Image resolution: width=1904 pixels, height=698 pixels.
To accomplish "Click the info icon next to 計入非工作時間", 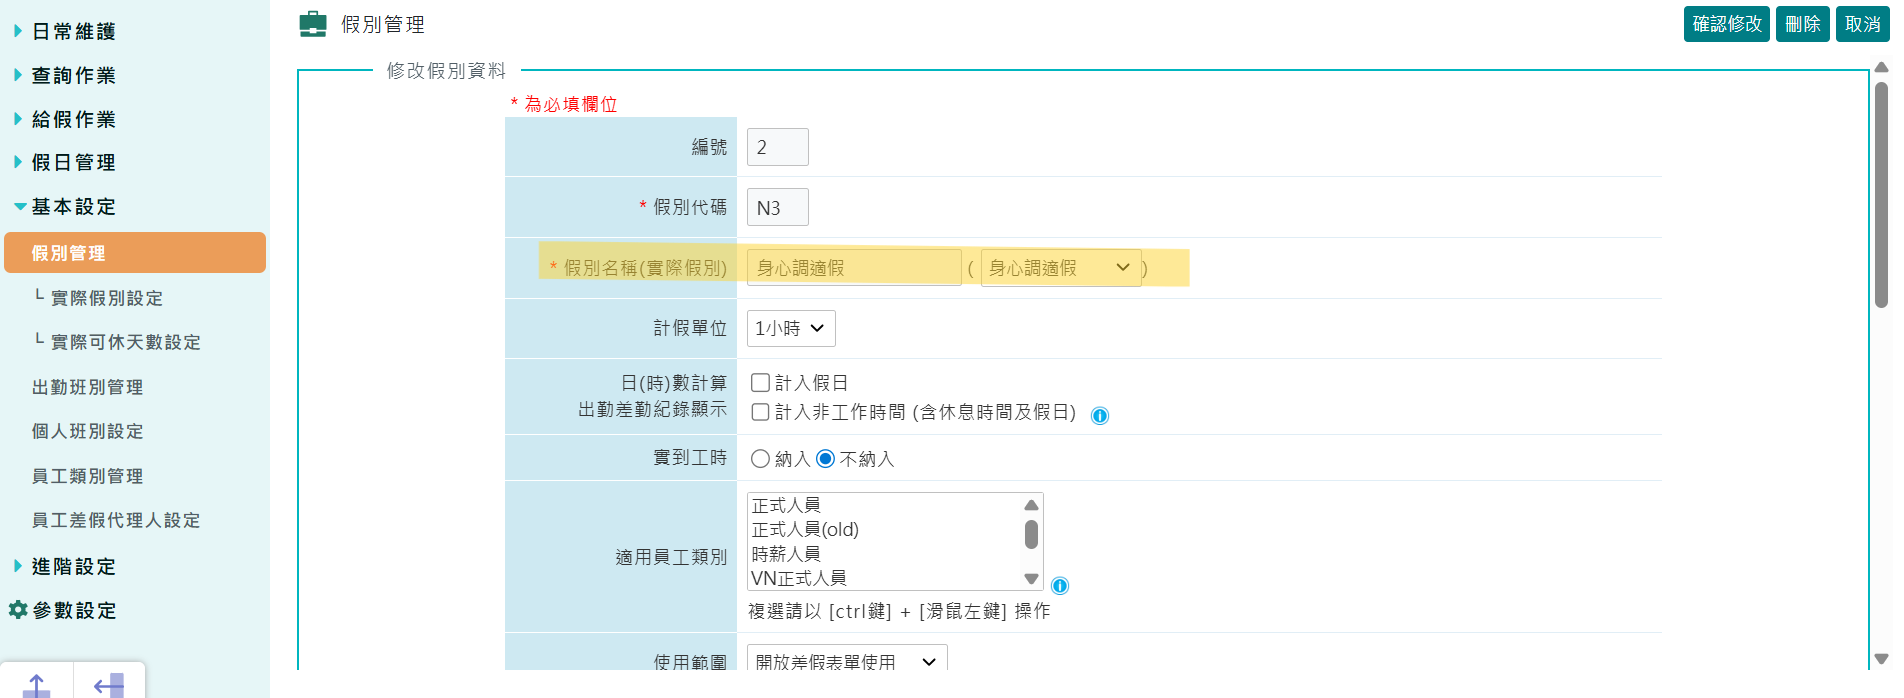I will pyautogui.click(x=1100, y=416).
